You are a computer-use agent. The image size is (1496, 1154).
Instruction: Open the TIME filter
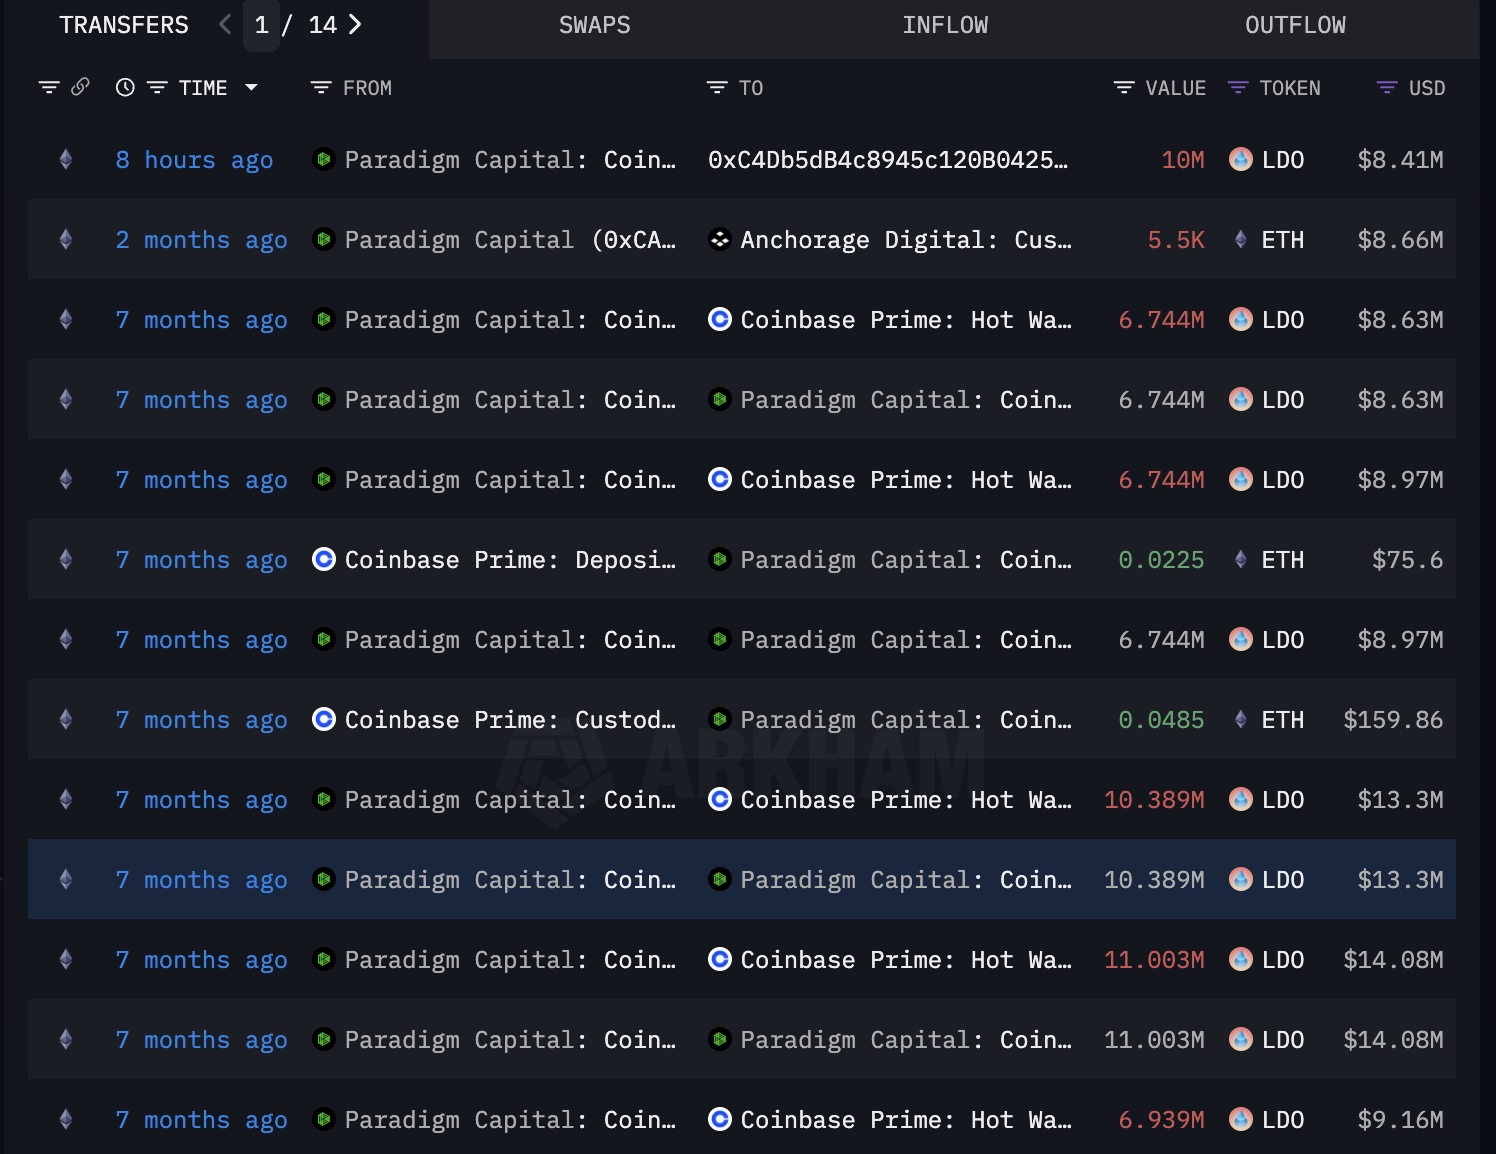point(157,88)
